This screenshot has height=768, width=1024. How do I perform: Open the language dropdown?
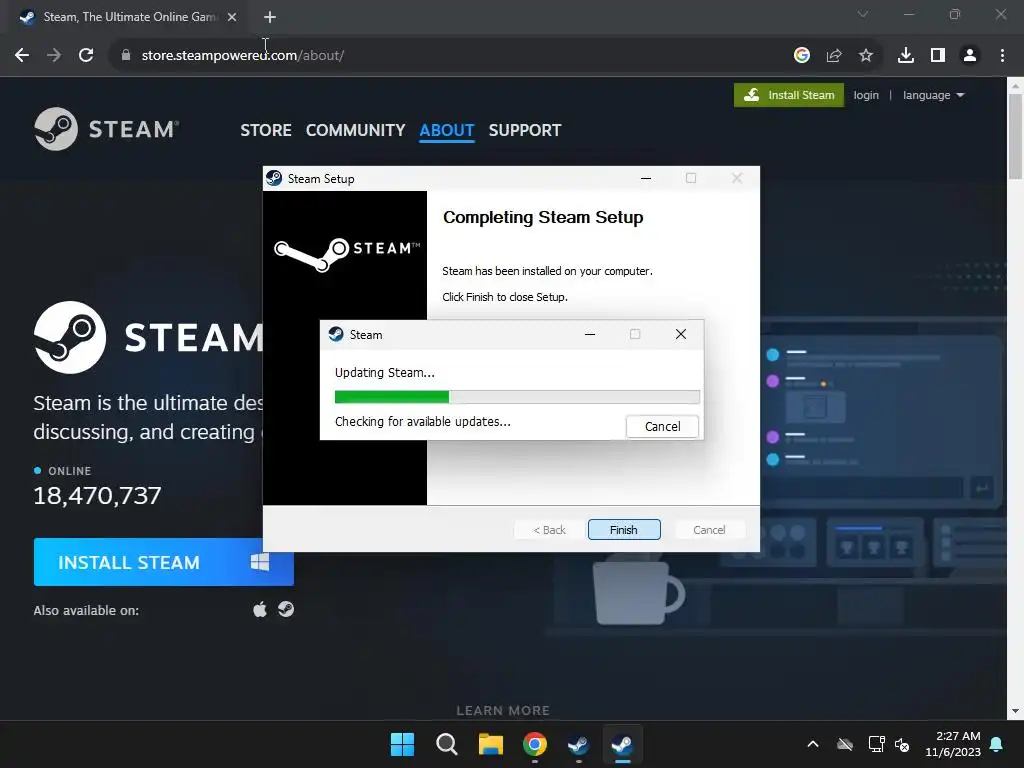tap(933, 95)
